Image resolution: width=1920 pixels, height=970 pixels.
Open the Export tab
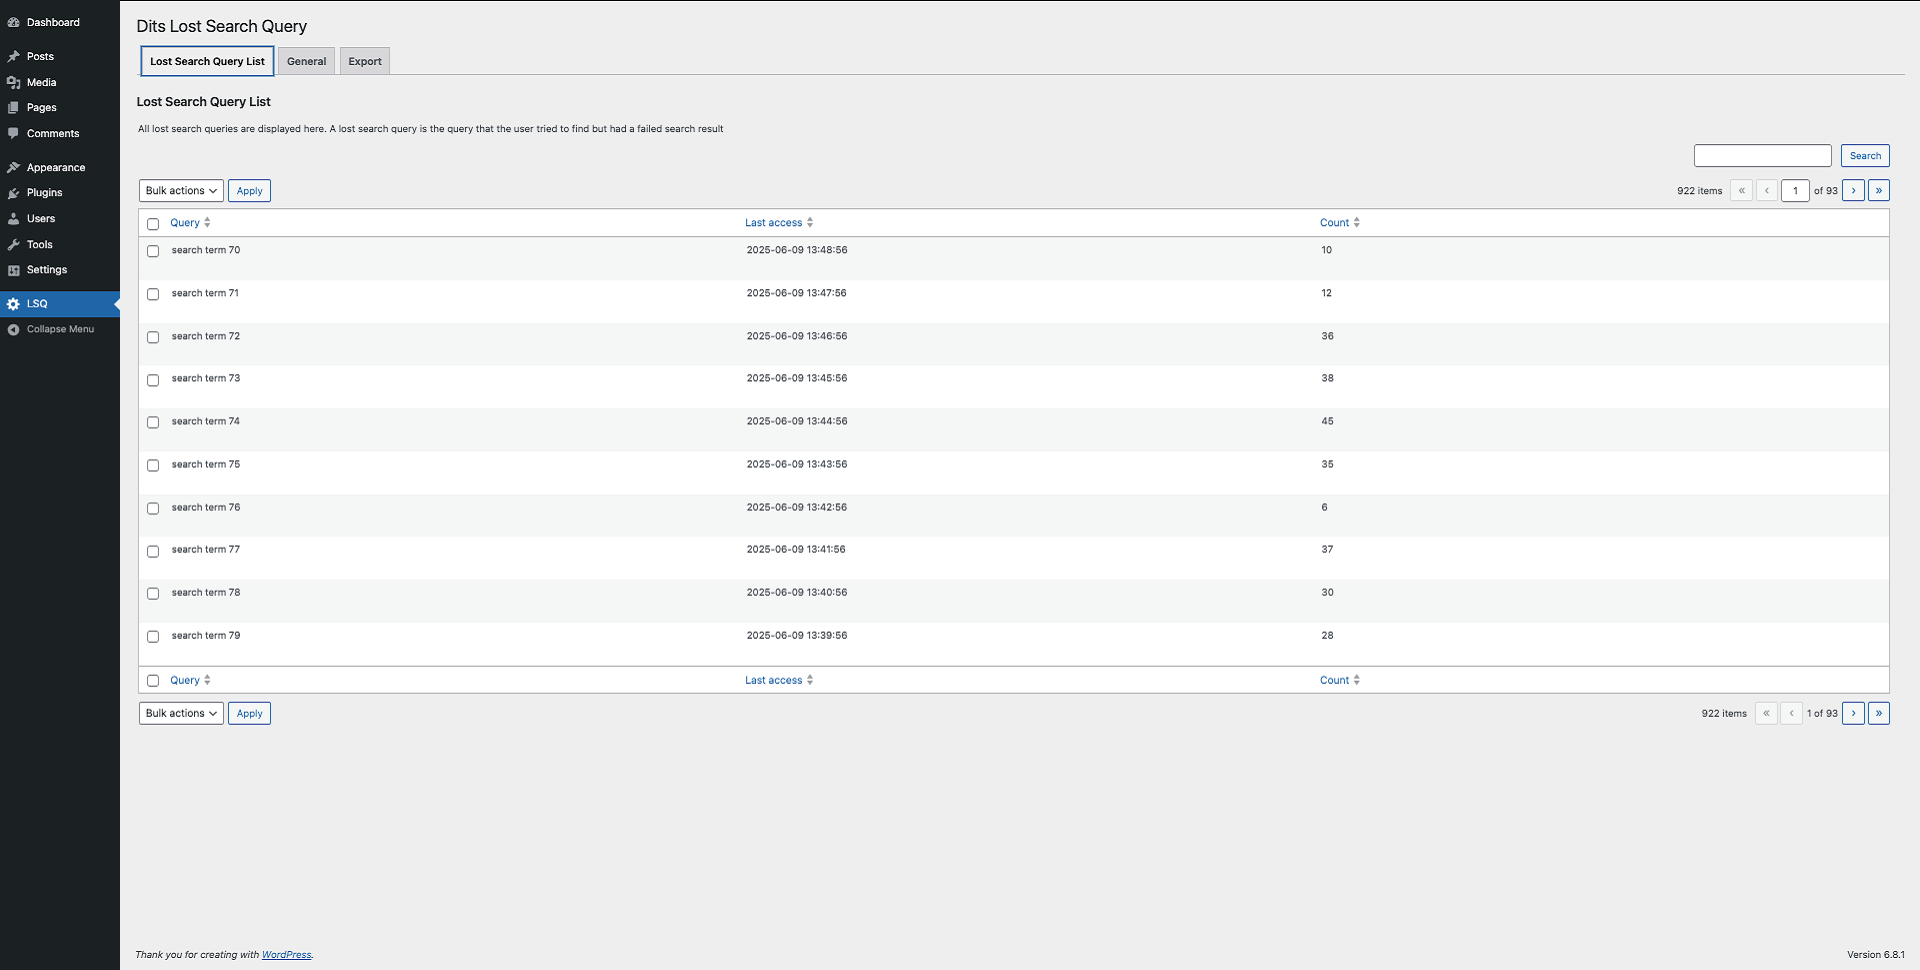click(x=365, y=61)
